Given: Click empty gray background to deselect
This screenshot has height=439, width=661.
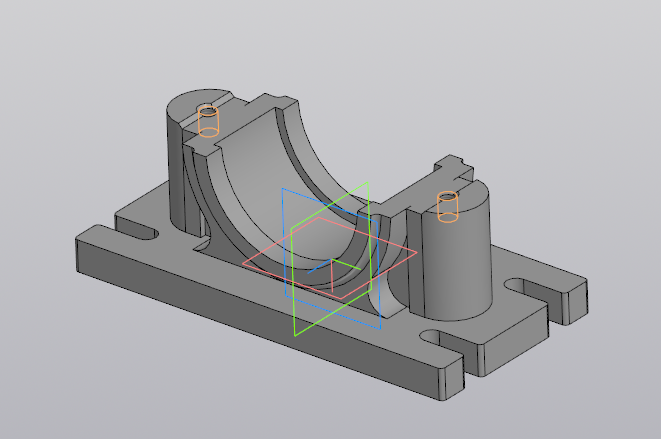Looking at the screenshot, I should [560, 80].
